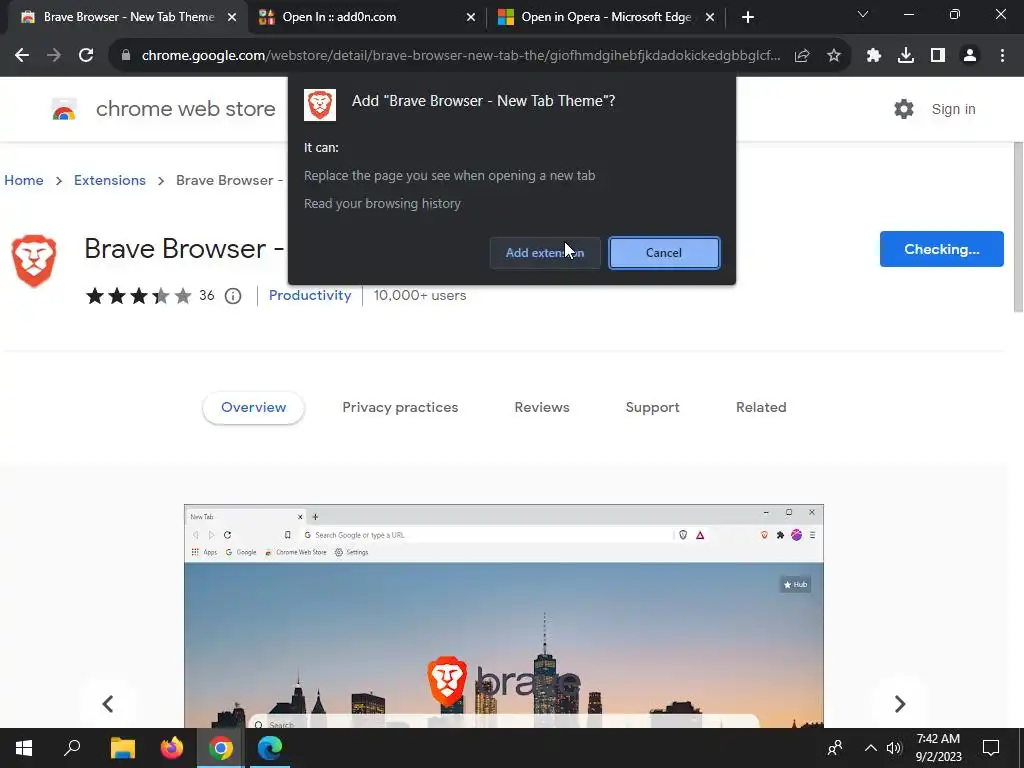Open Chrome three-dot menu

(1002, 56)
